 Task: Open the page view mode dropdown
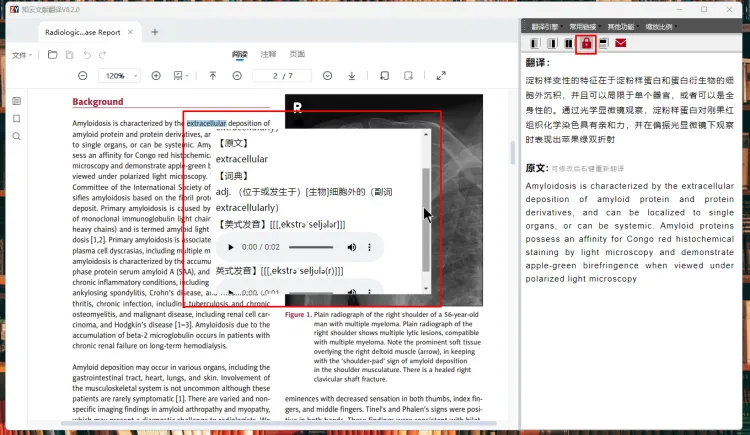[x=180, y=76]
